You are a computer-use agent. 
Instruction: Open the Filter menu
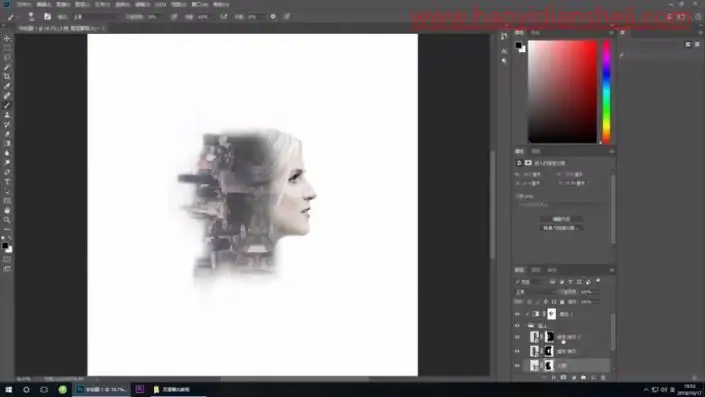142,4
